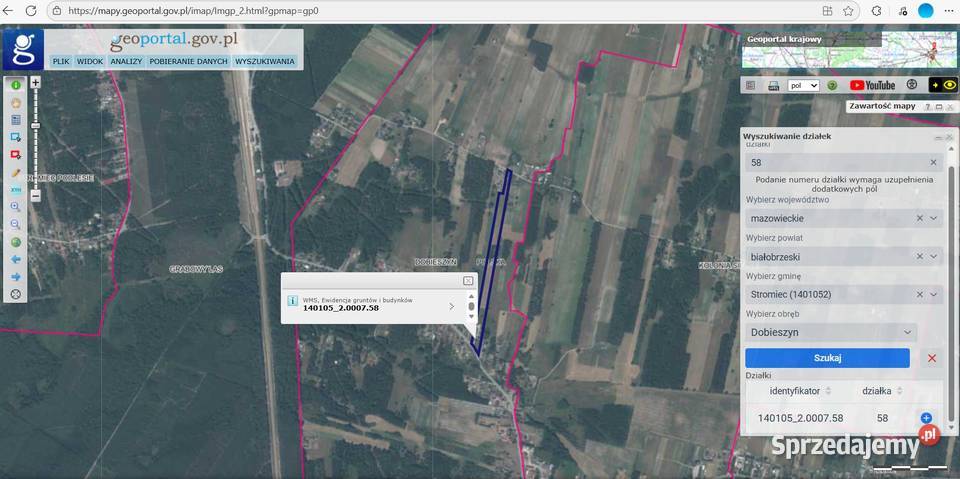Click the zoom in plus button
960x479 pixels.
(36, 82)
